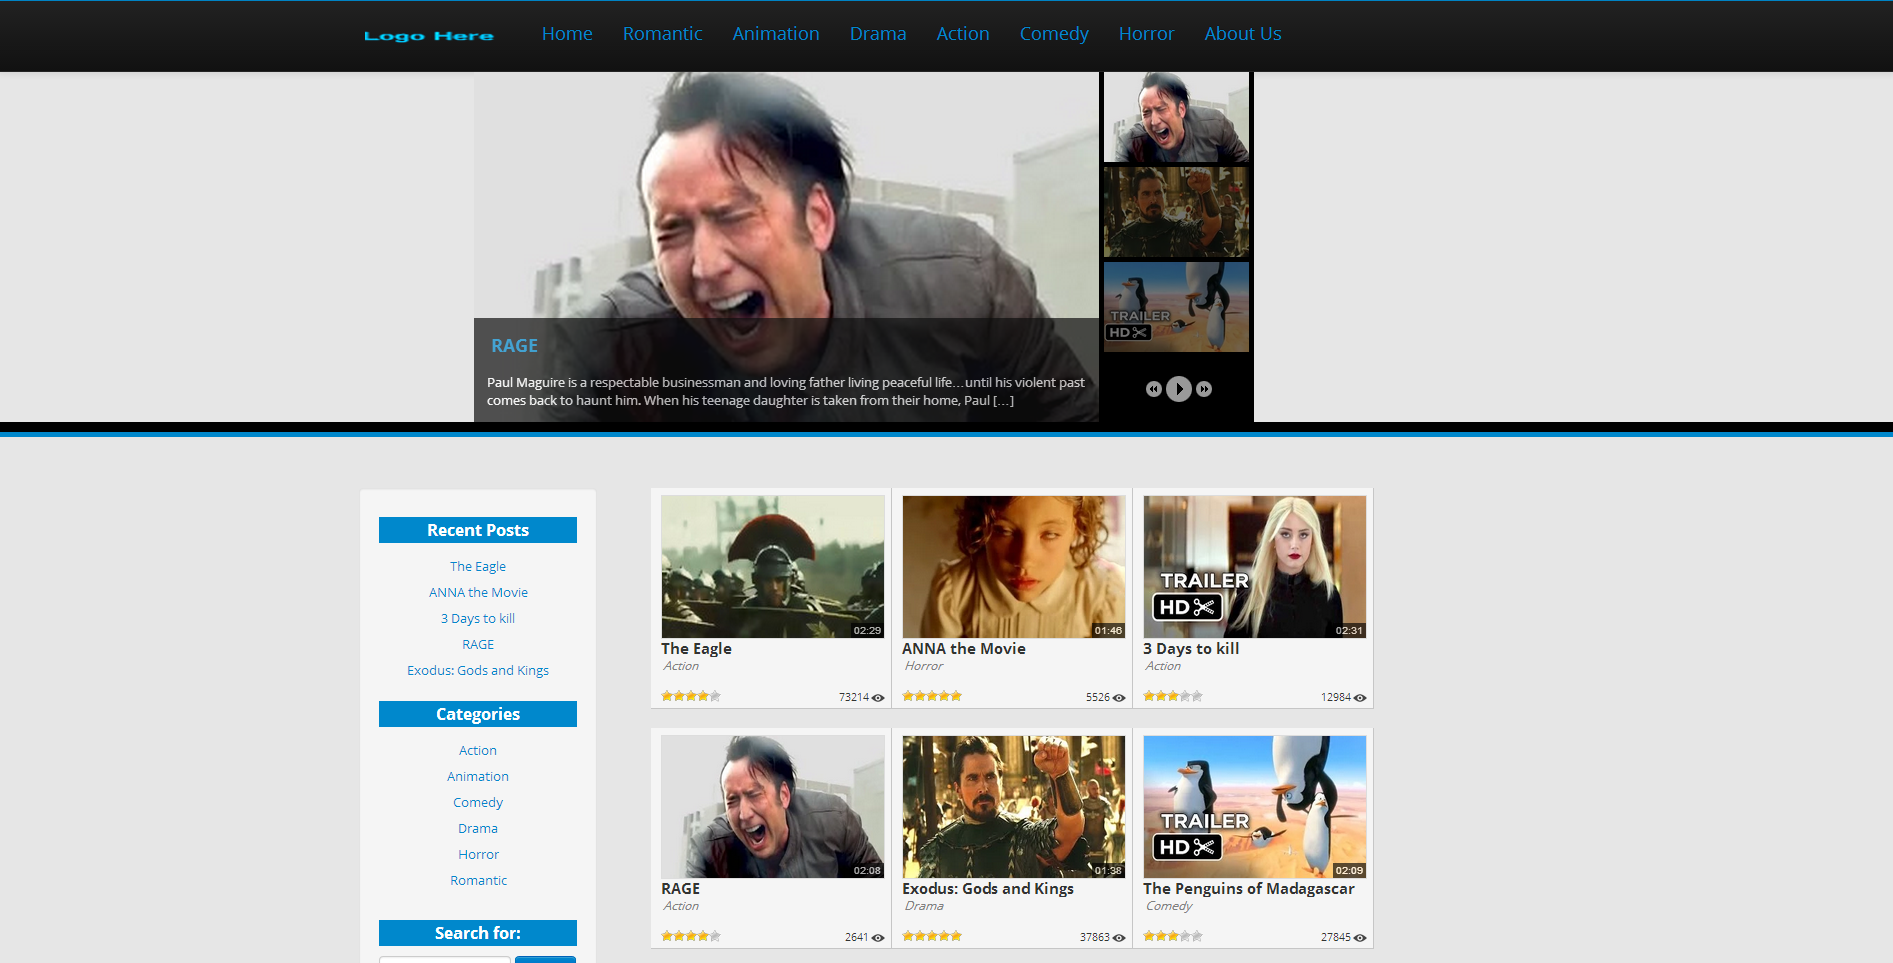
Task: Open the About Us page
Action: coord(1243,34)
